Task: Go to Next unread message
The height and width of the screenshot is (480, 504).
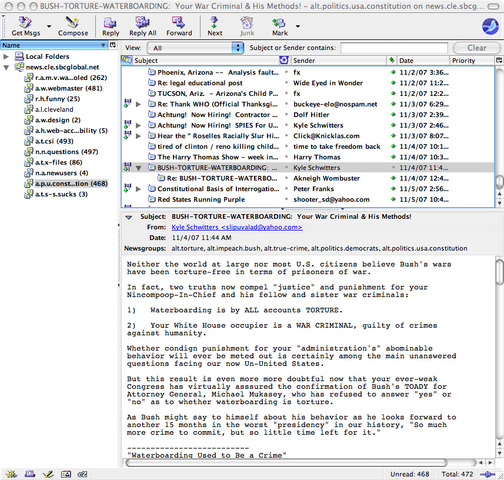Action: pos(215,26)
